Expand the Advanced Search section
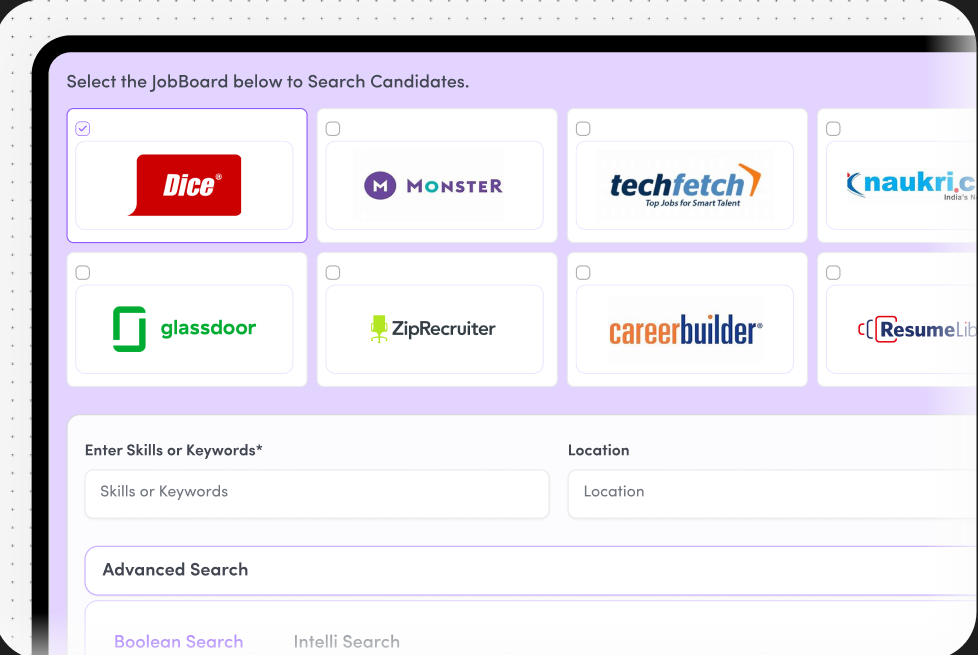This screenshot has width=978, height=655. coord(175,569)
